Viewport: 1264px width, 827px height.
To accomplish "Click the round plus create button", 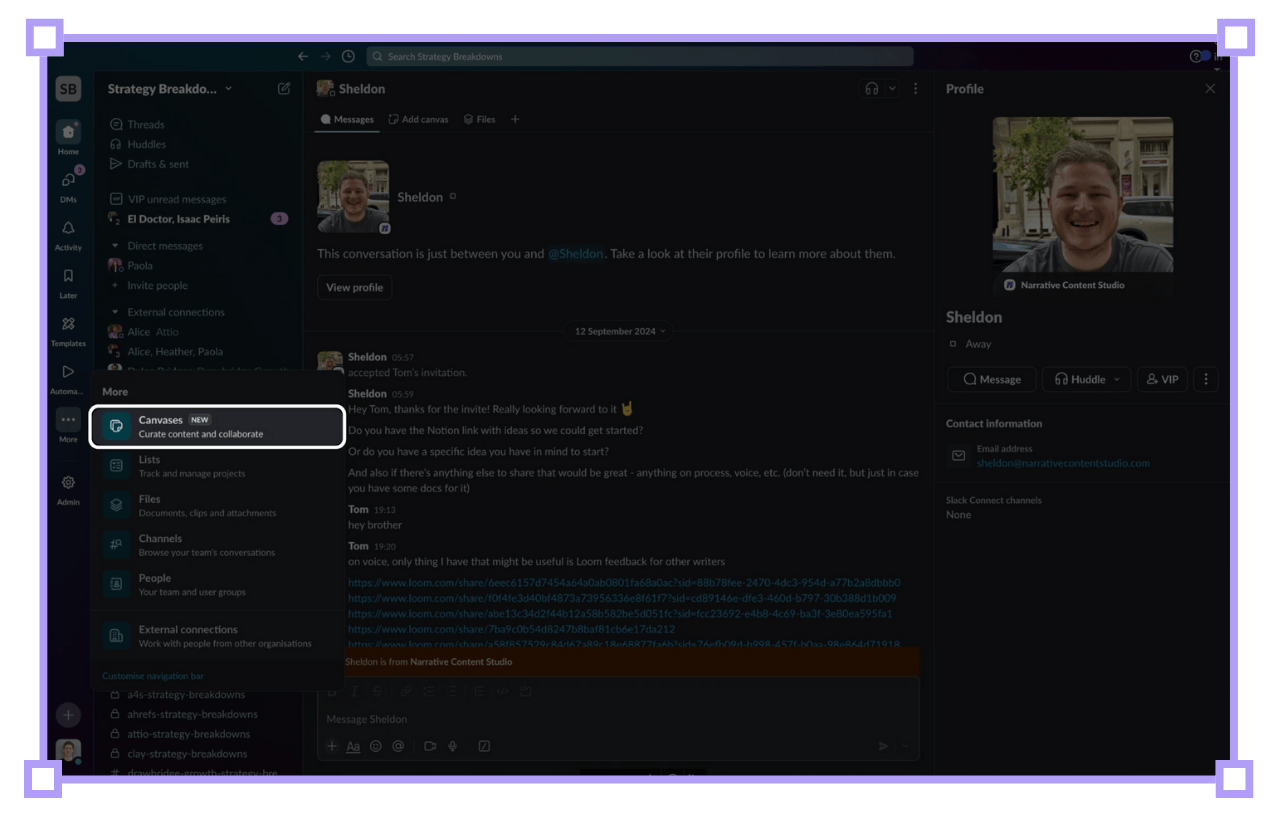I will (x=68, y=715).
